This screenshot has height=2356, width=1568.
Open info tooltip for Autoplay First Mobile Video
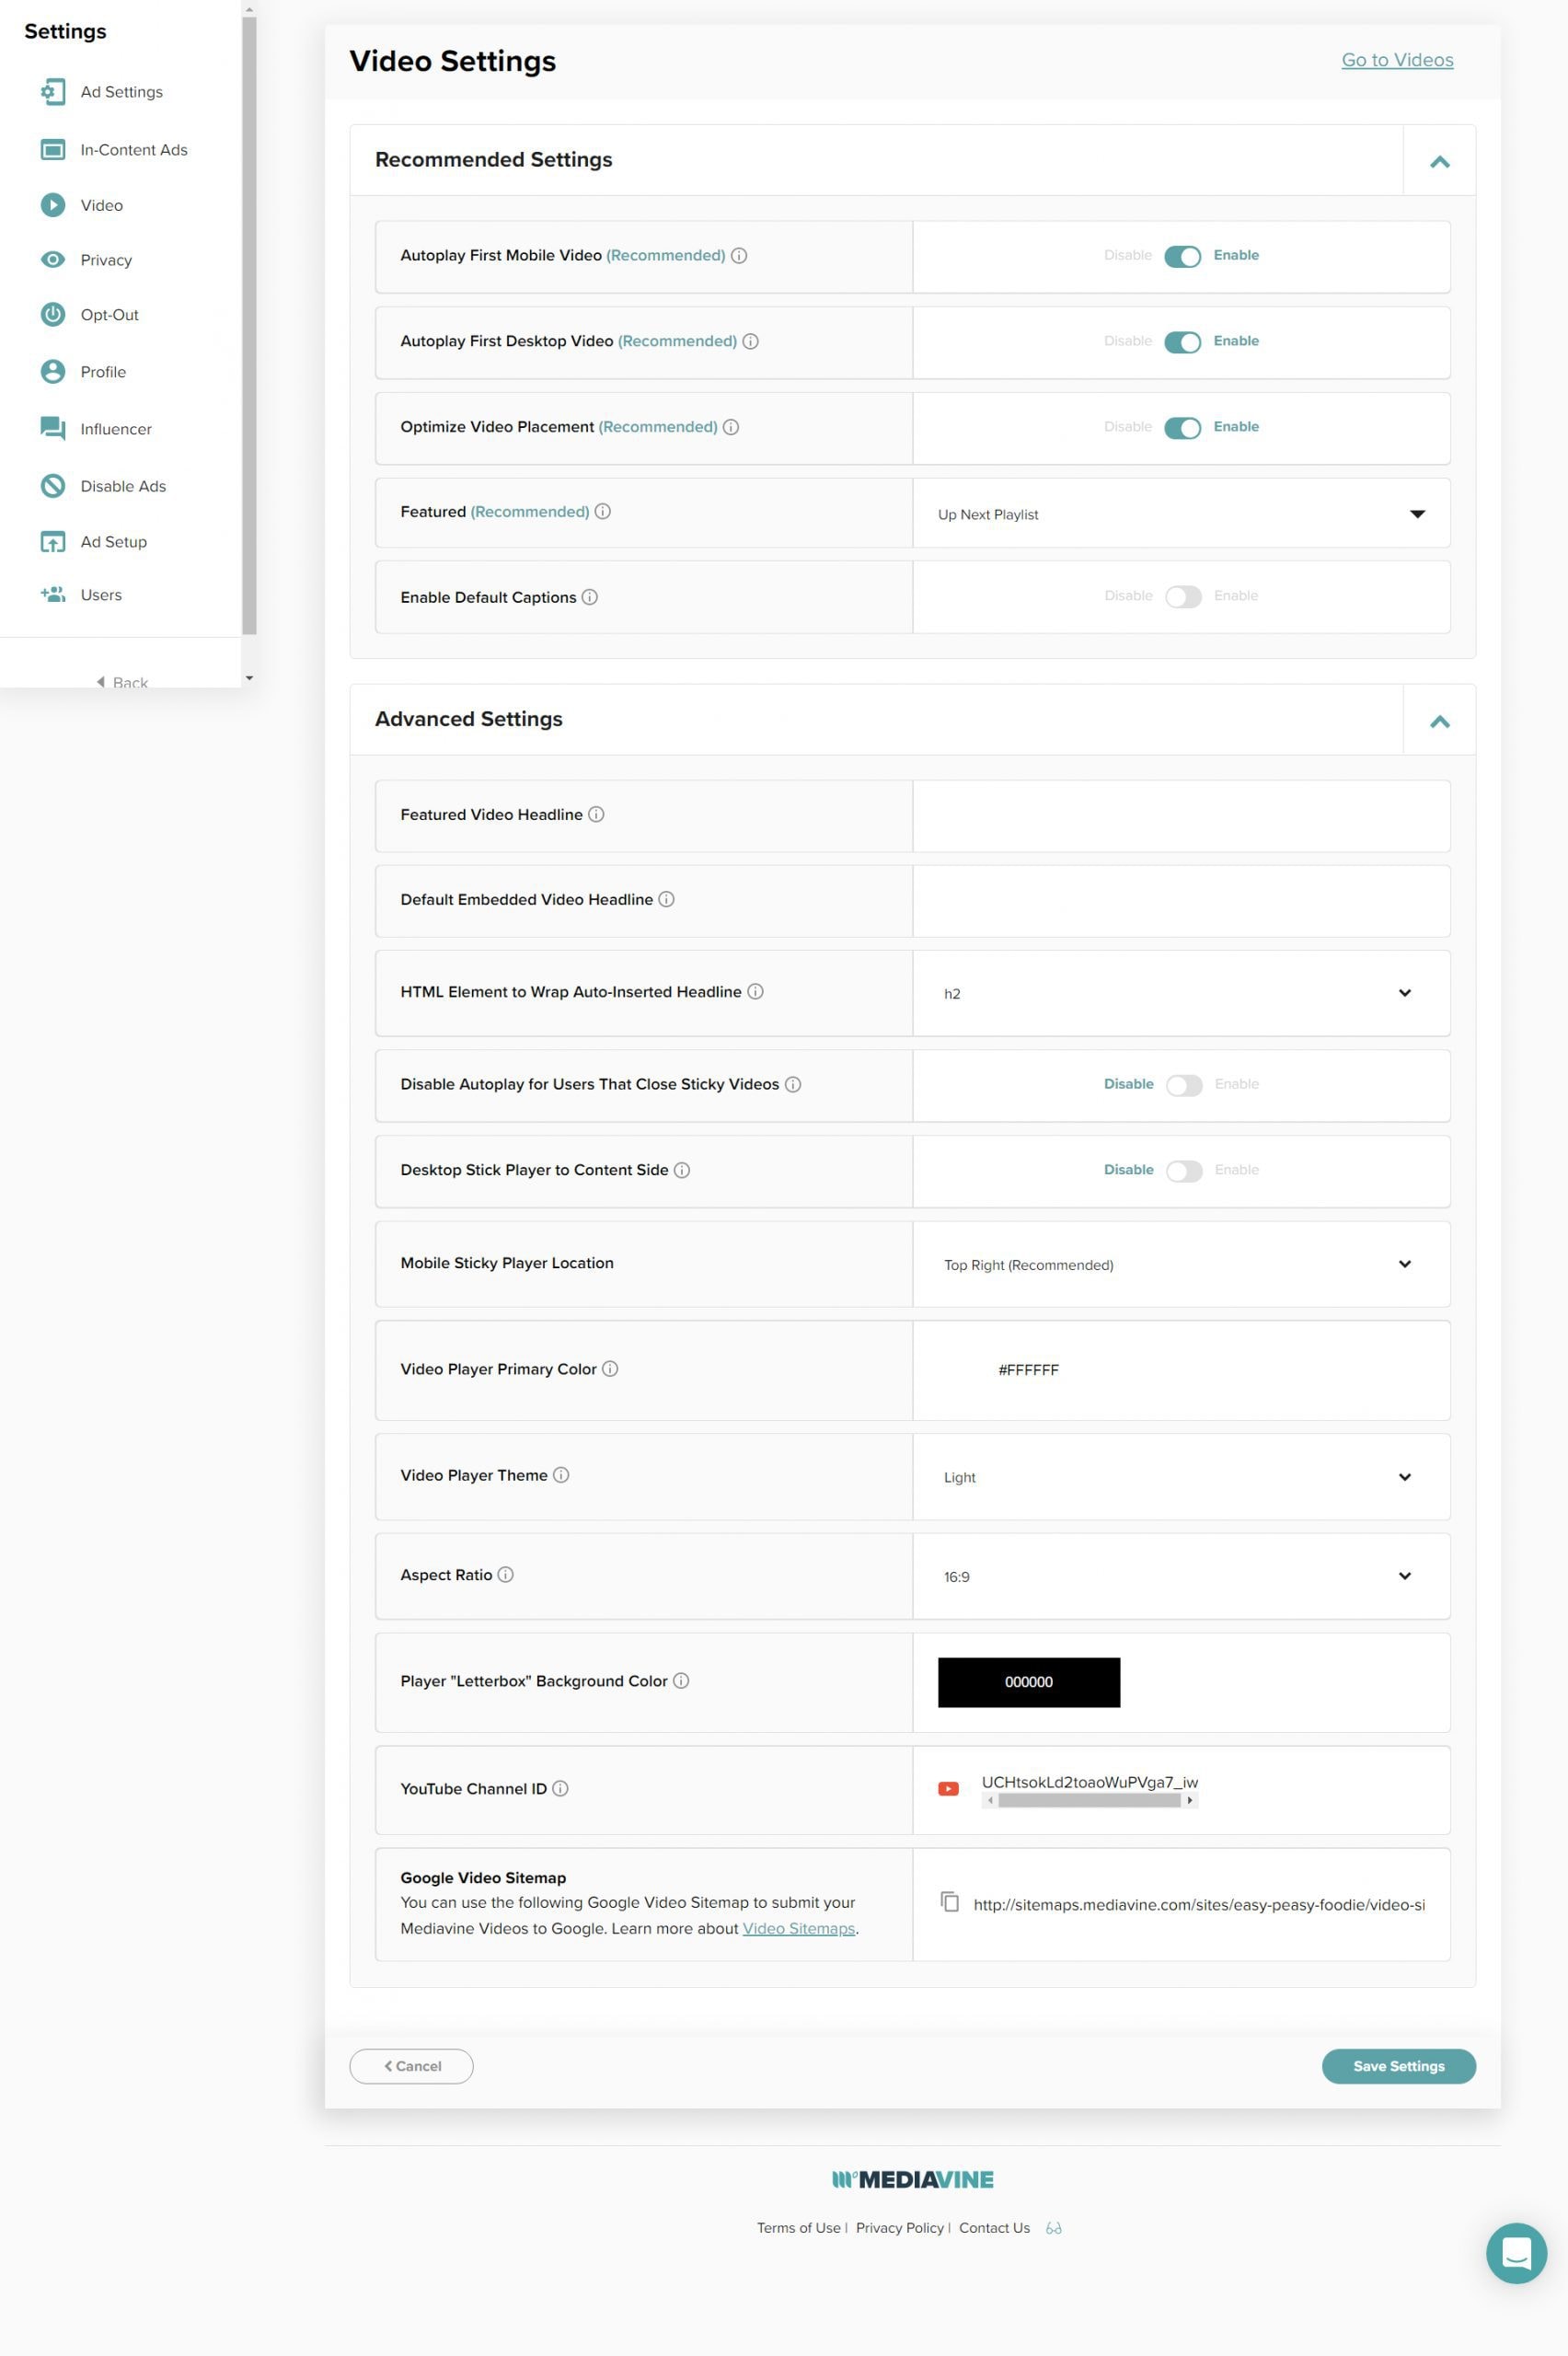click(739, 256)
